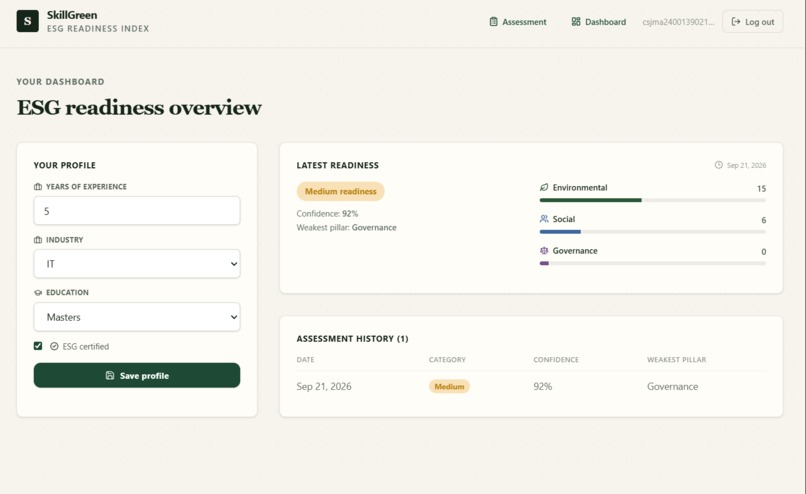This screenshot has height=494, width=806.
Task: Click the Social progress bar
Action: click(652, 232)
